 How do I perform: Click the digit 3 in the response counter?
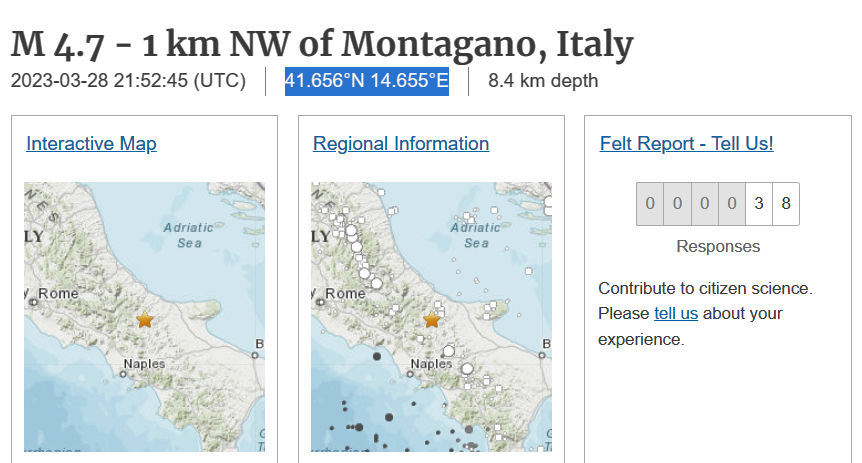click(759, 204)
